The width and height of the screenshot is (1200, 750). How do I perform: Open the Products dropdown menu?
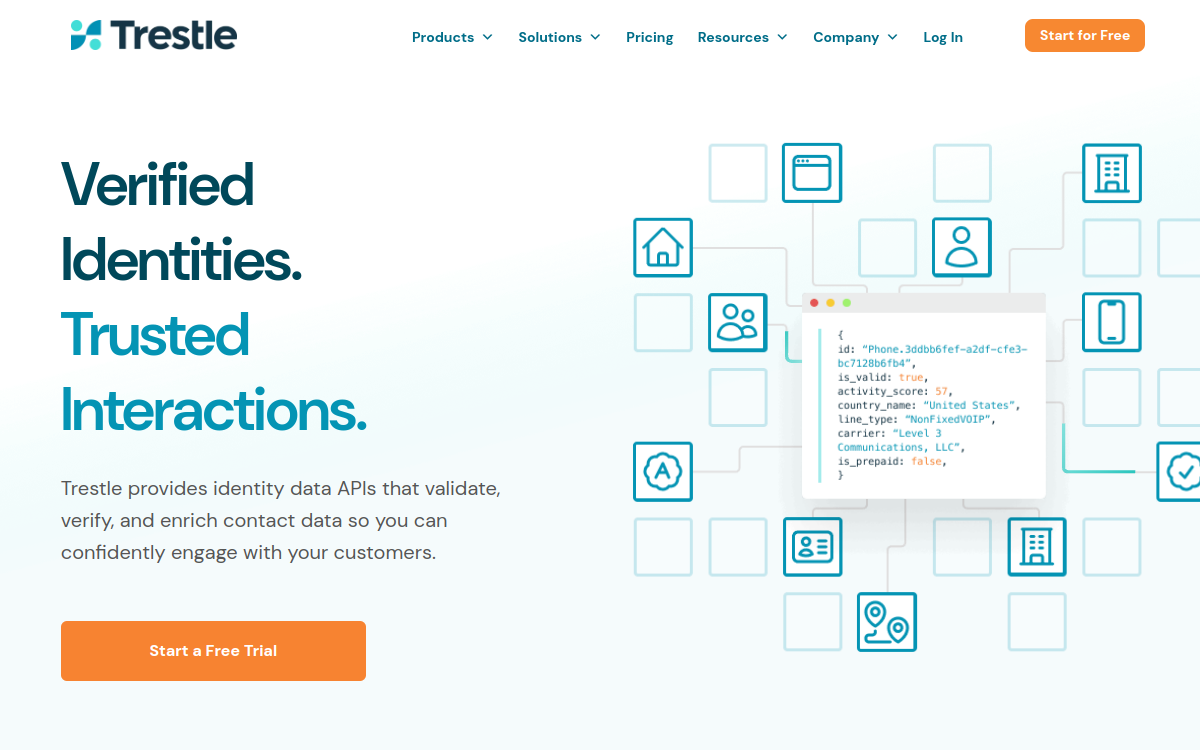(452, 37)
